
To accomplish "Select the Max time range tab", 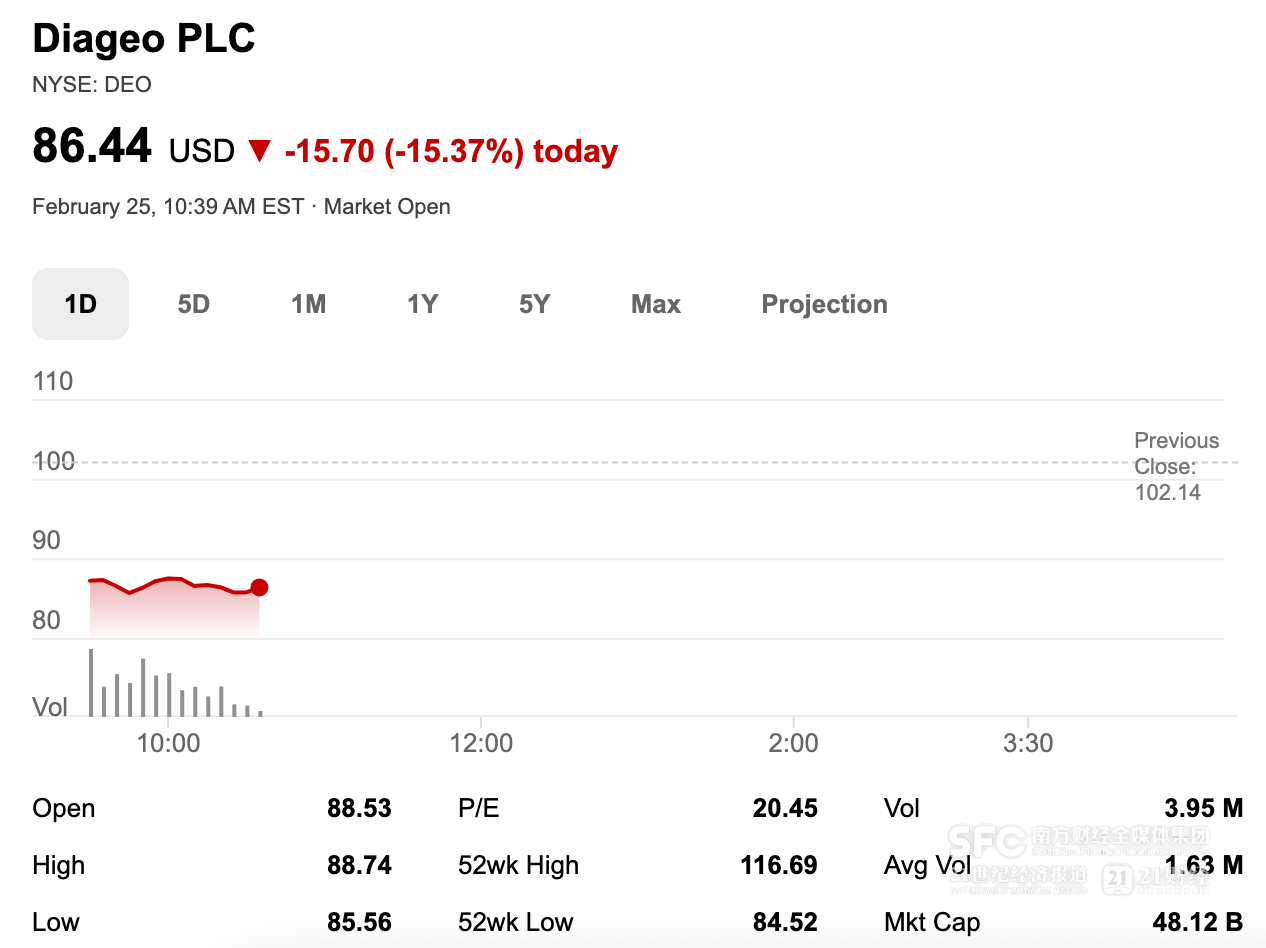I will coord(656,304).
